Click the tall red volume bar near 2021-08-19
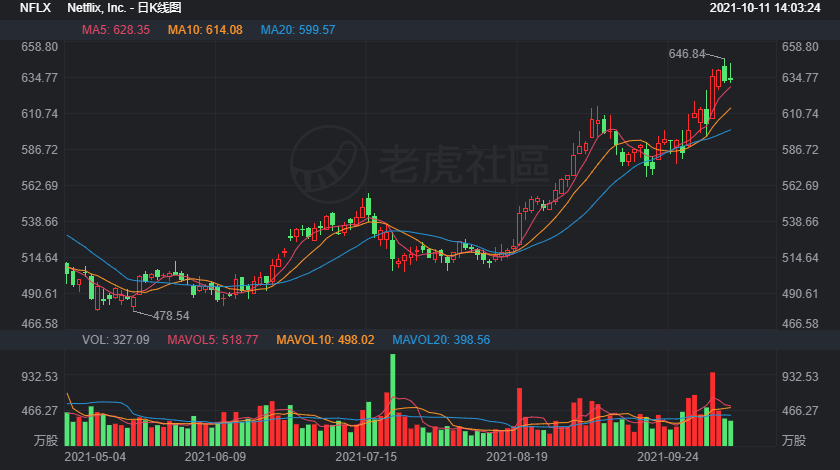The width and height of the screenshot is (840, 470). [519, 417]
